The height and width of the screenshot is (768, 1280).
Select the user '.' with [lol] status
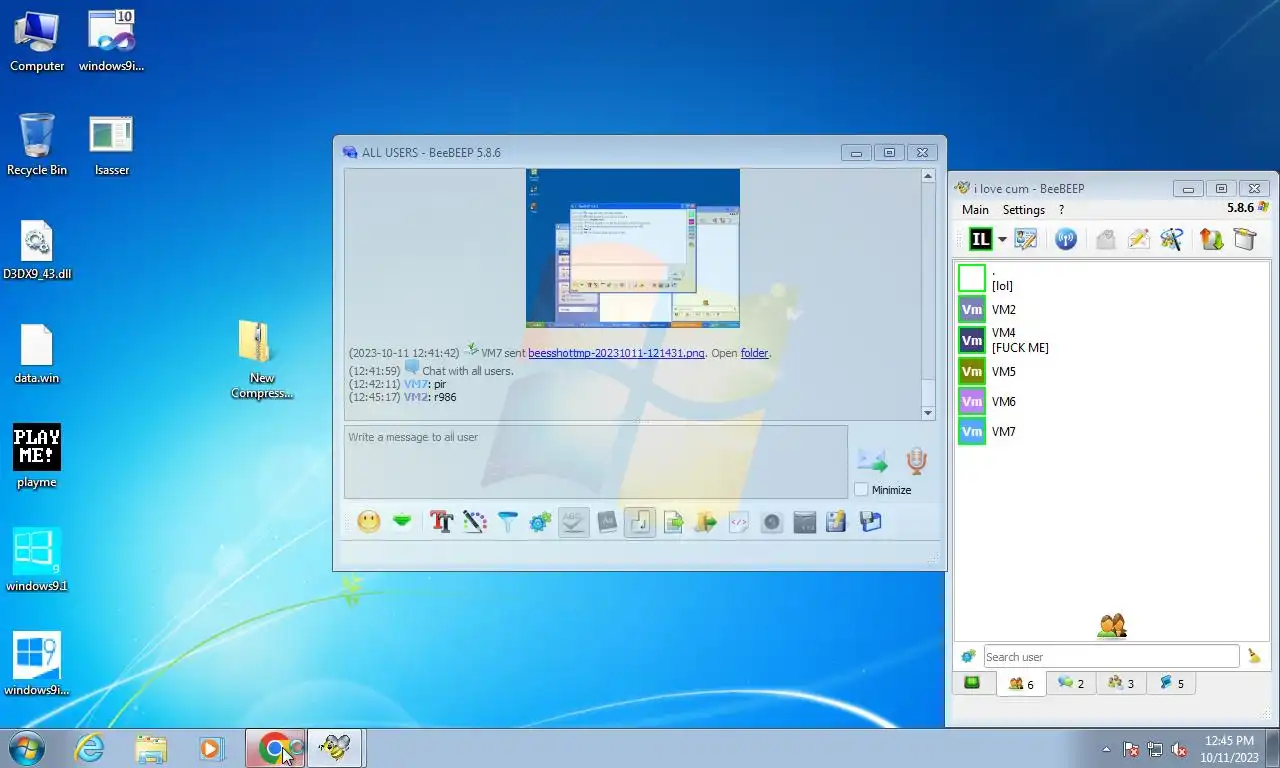1110,278
